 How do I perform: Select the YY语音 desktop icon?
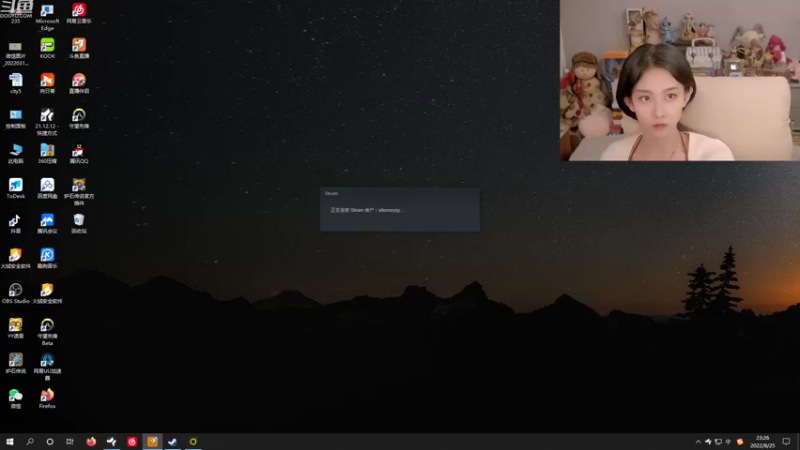tap(16, 329)
